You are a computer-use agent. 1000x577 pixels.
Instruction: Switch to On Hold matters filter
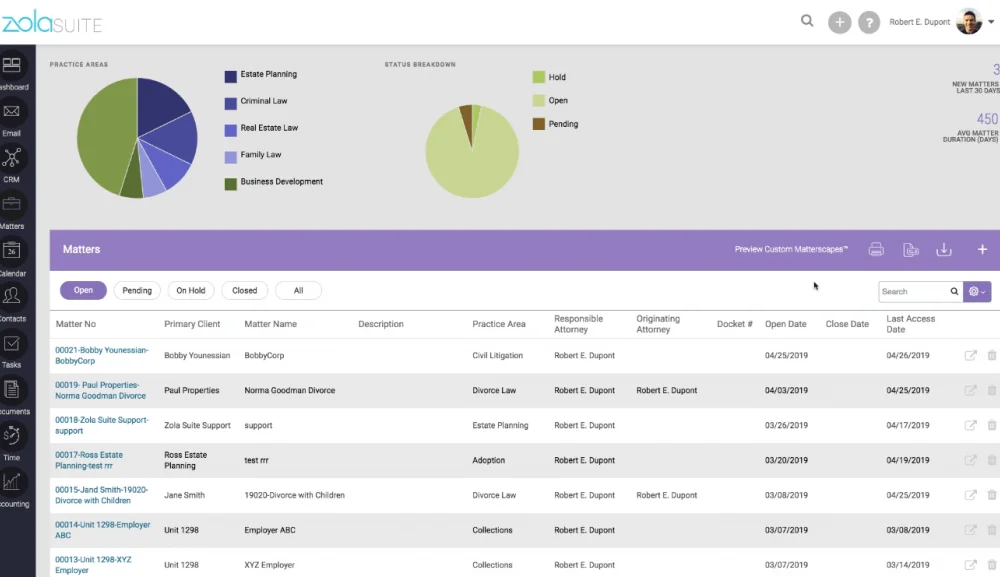(x=191, y=290)
